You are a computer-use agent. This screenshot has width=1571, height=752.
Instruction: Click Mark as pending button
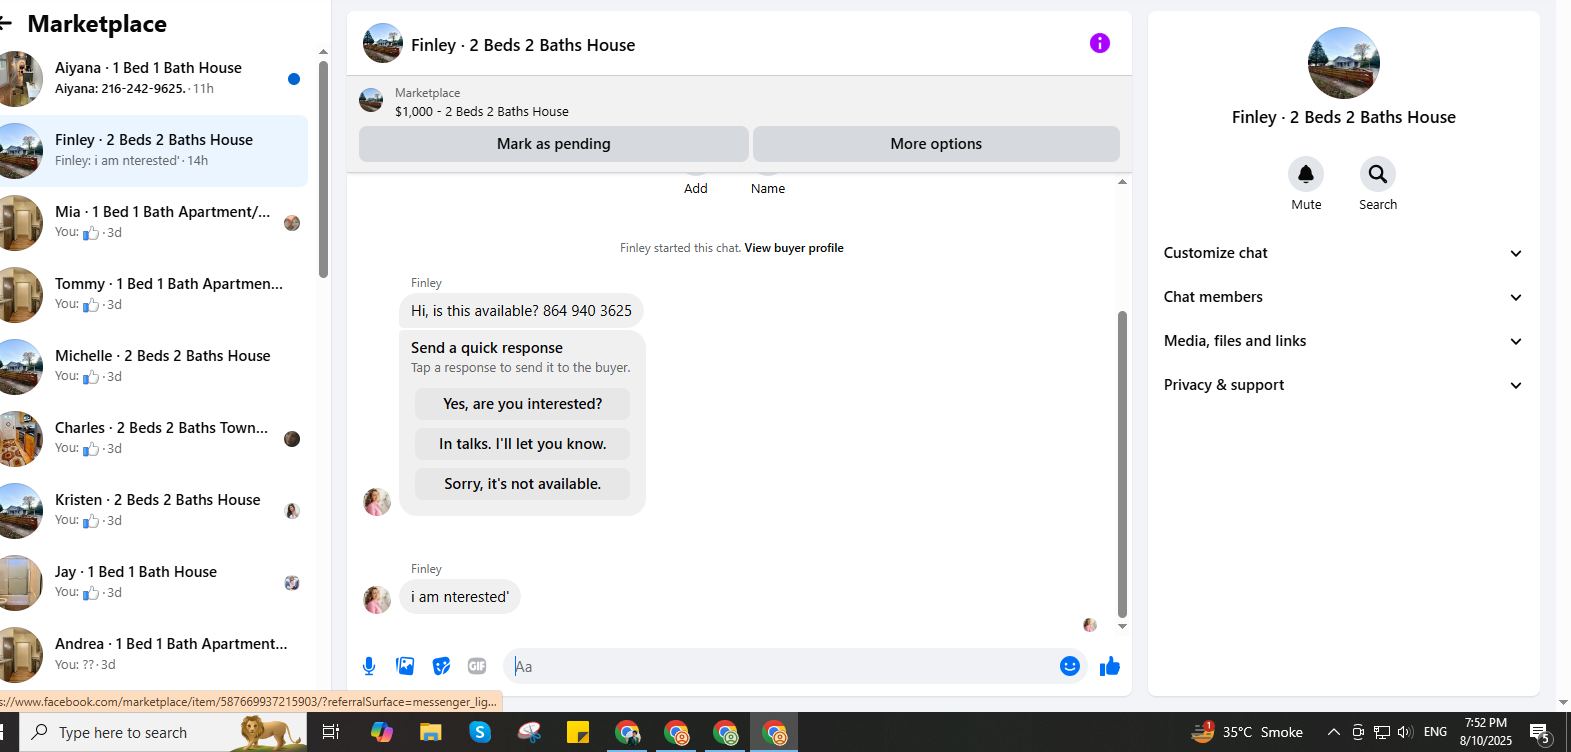point(553,144)
